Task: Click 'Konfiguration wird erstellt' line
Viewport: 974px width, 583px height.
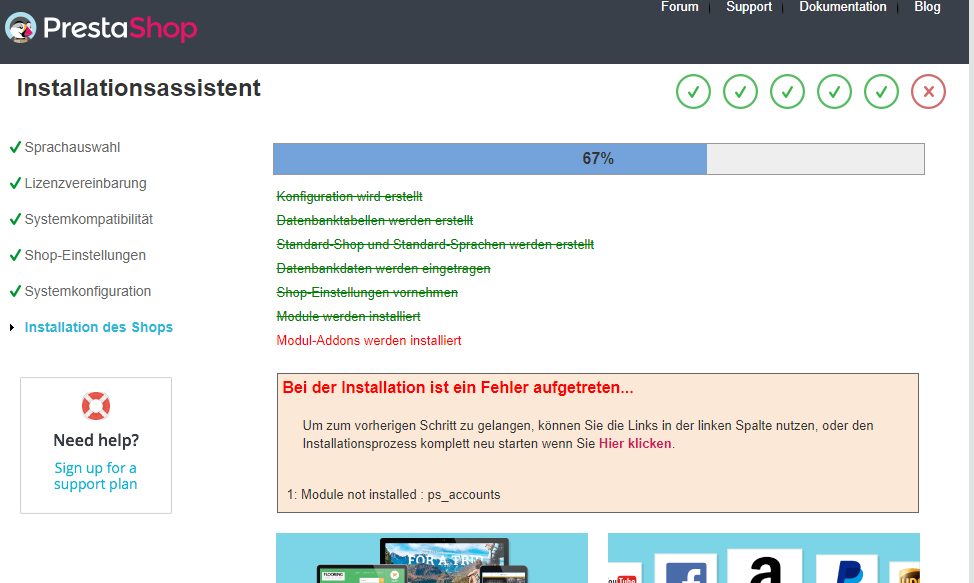Action: click(x=349, y=196)
